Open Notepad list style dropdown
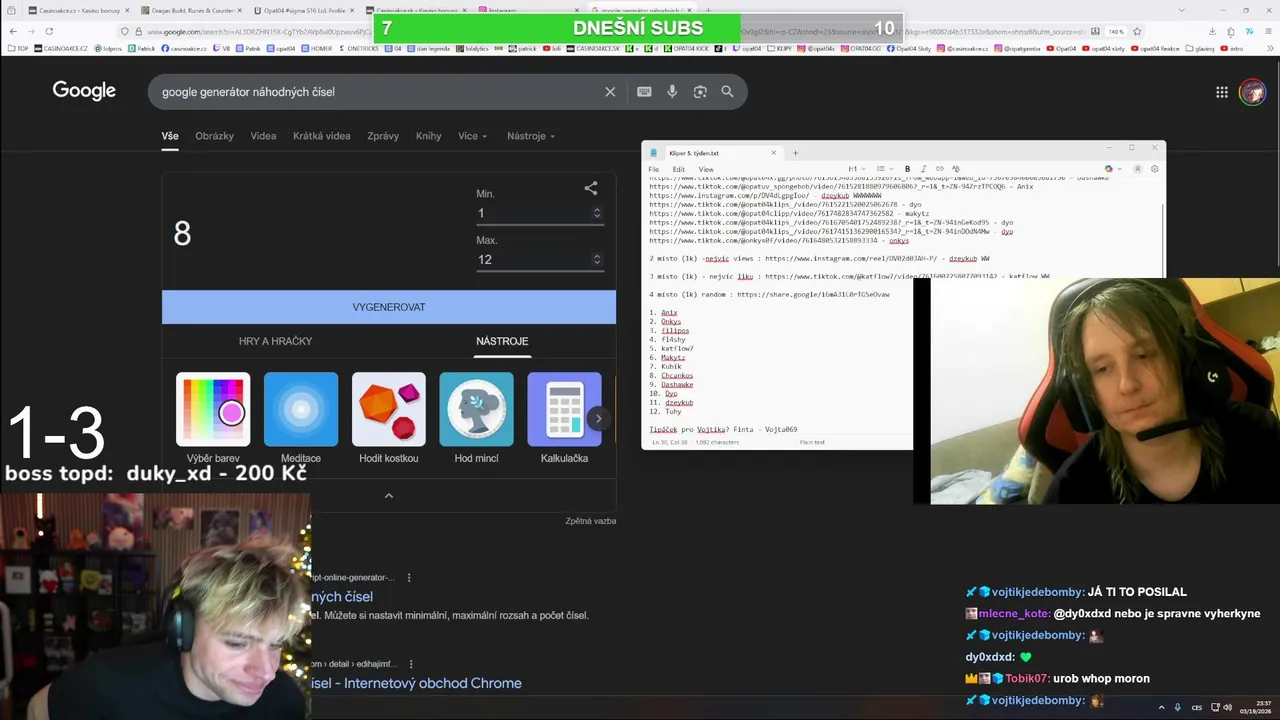1280x720 pixels. (x=883, y=169)
